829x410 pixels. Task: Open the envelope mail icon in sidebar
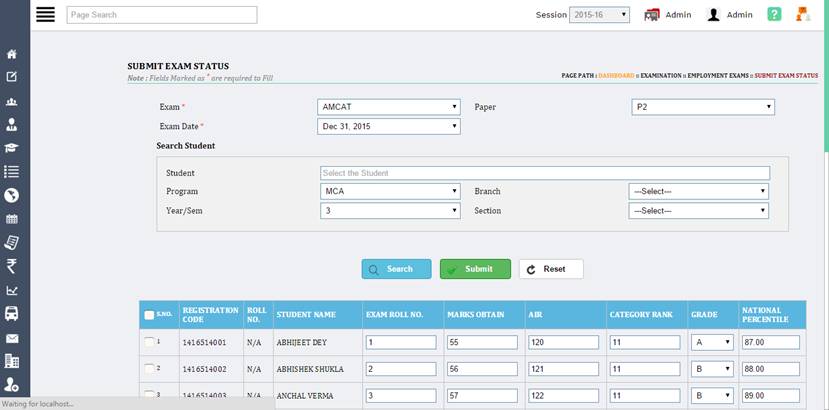(x=12, y=338)
